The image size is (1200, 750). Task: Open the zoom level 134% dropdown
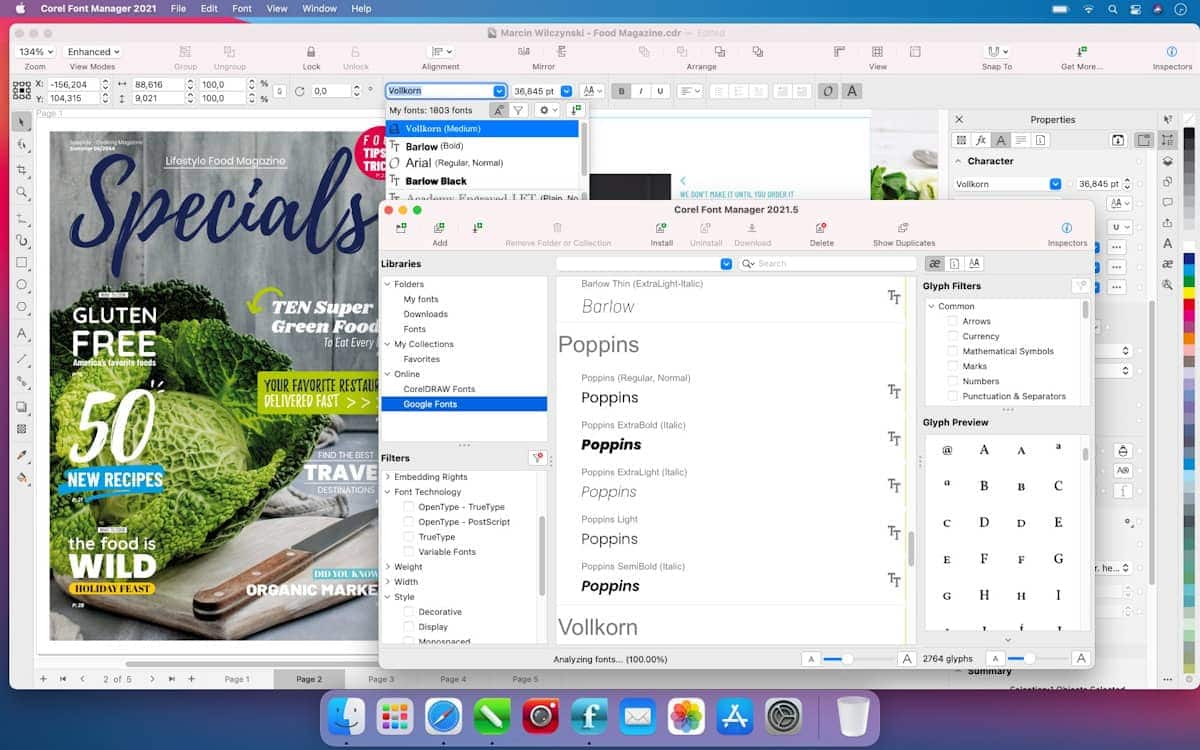[36, 52]
